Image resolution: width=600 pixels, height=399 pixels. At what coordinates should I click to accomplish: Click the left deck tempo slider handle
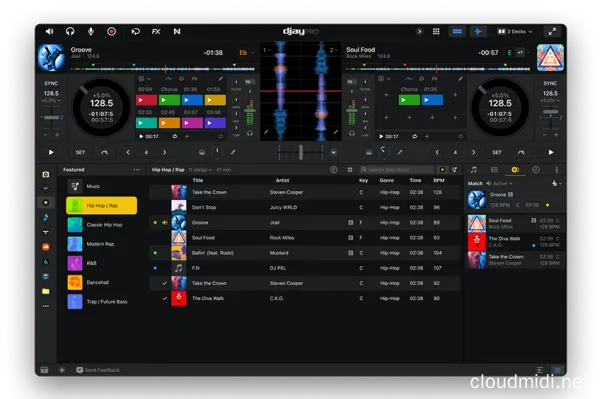[x=51, y=117]
